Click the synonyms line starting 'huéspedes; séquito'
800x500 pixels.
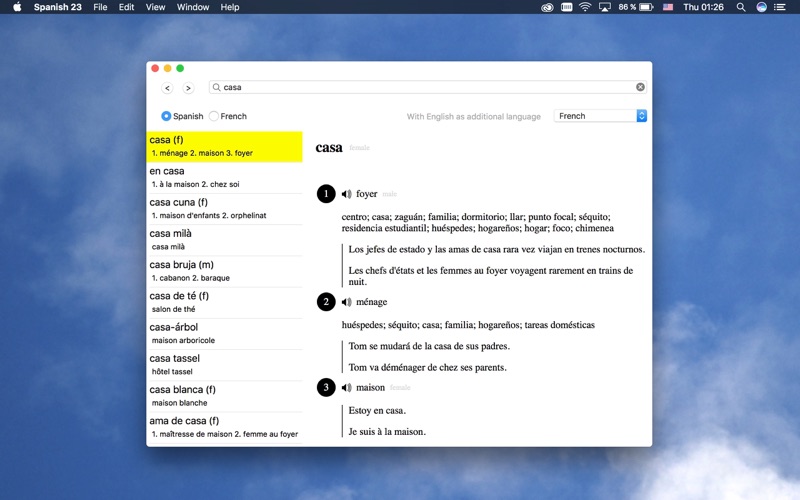[x=468, y=325]
